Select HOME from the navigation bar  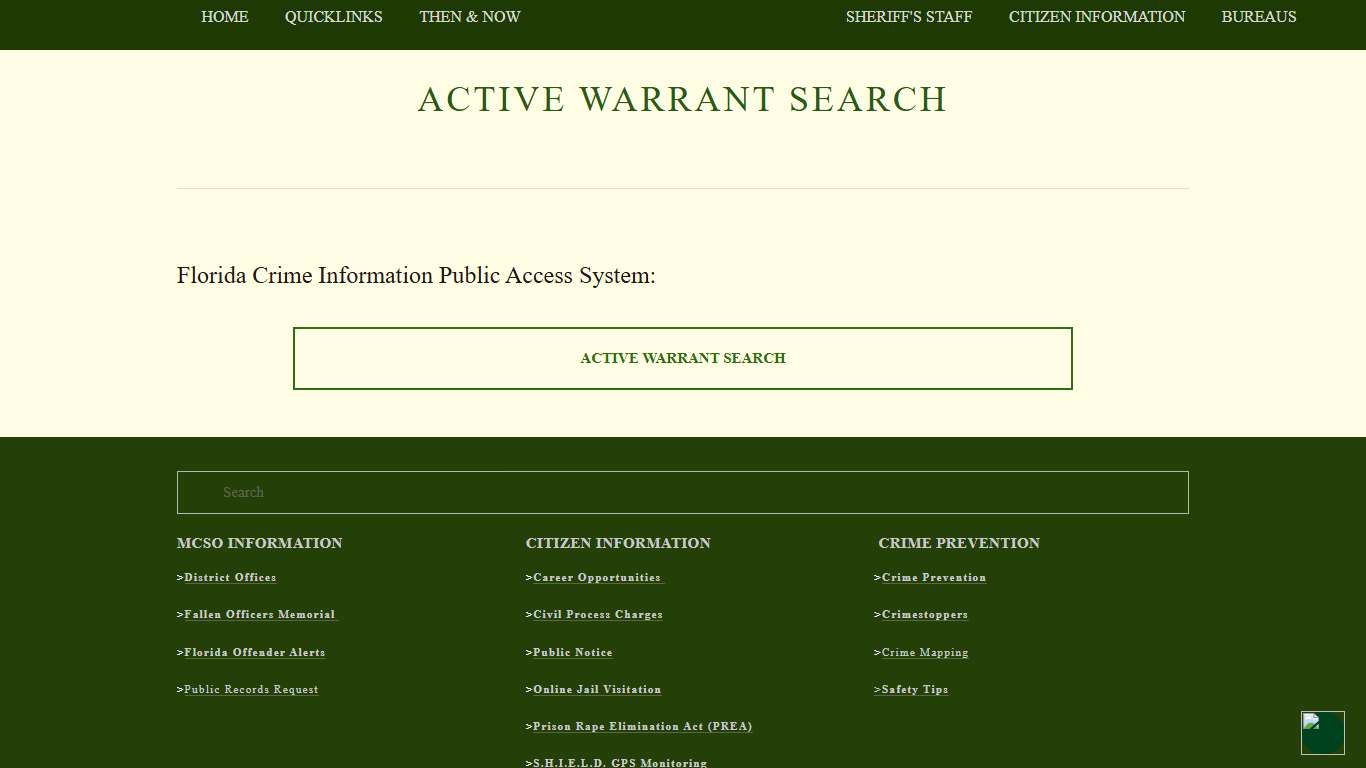pos(224,17)
